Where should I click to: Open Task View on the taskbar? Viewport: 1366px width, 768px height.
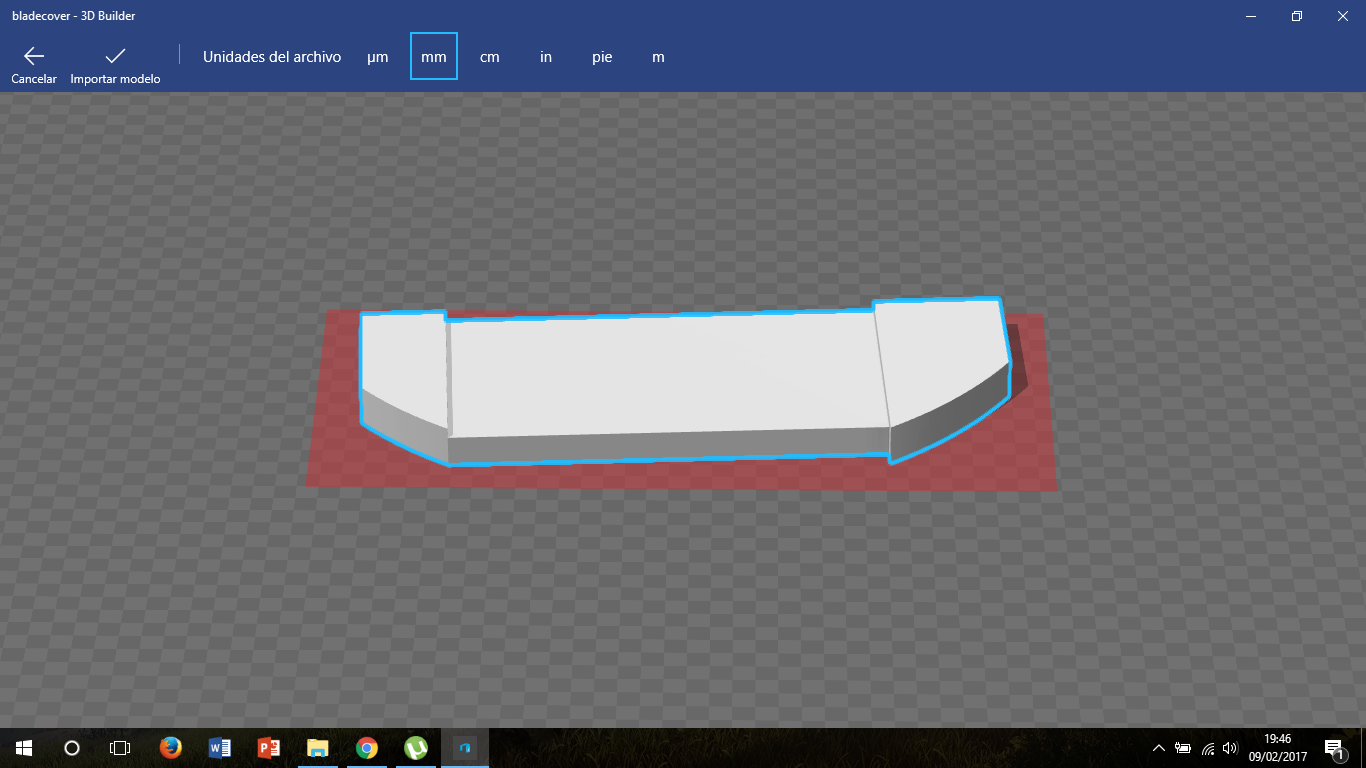[120, 747]
